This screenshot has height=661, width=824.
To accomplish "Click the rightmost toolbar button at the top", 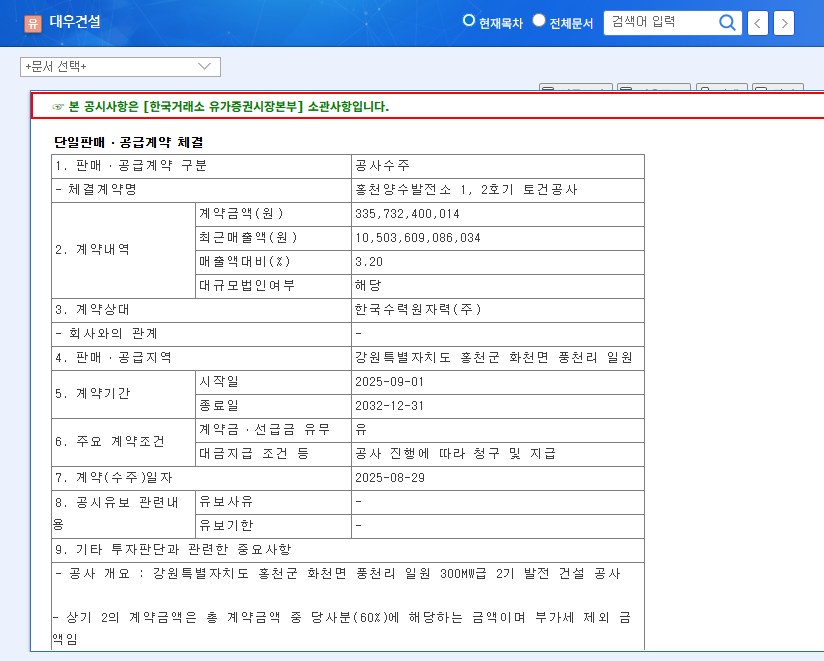I will point(778,87).
